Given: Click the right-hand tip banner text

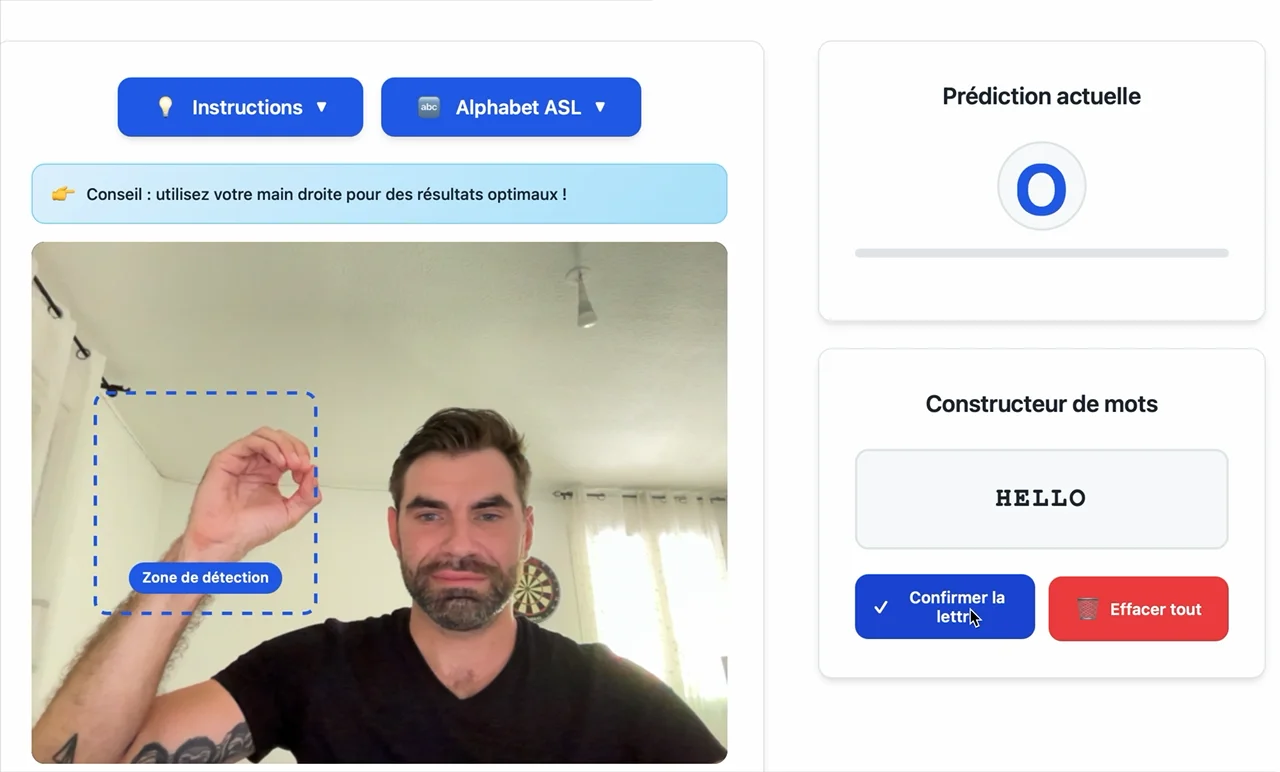Looking at the screenshot, I should click(326, 194).
